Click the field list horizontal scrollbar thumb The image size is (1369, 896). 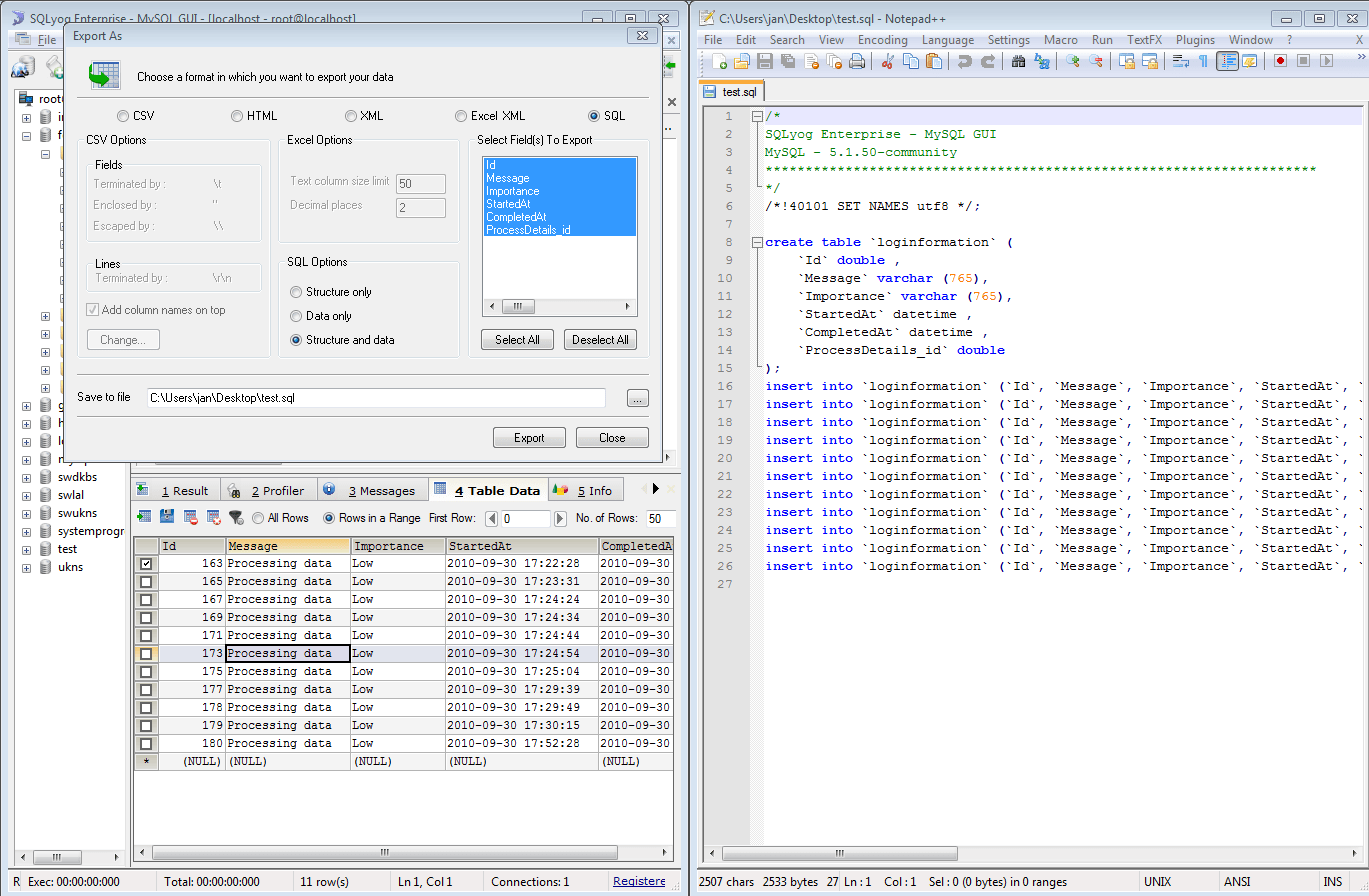[x=518, y=307]
